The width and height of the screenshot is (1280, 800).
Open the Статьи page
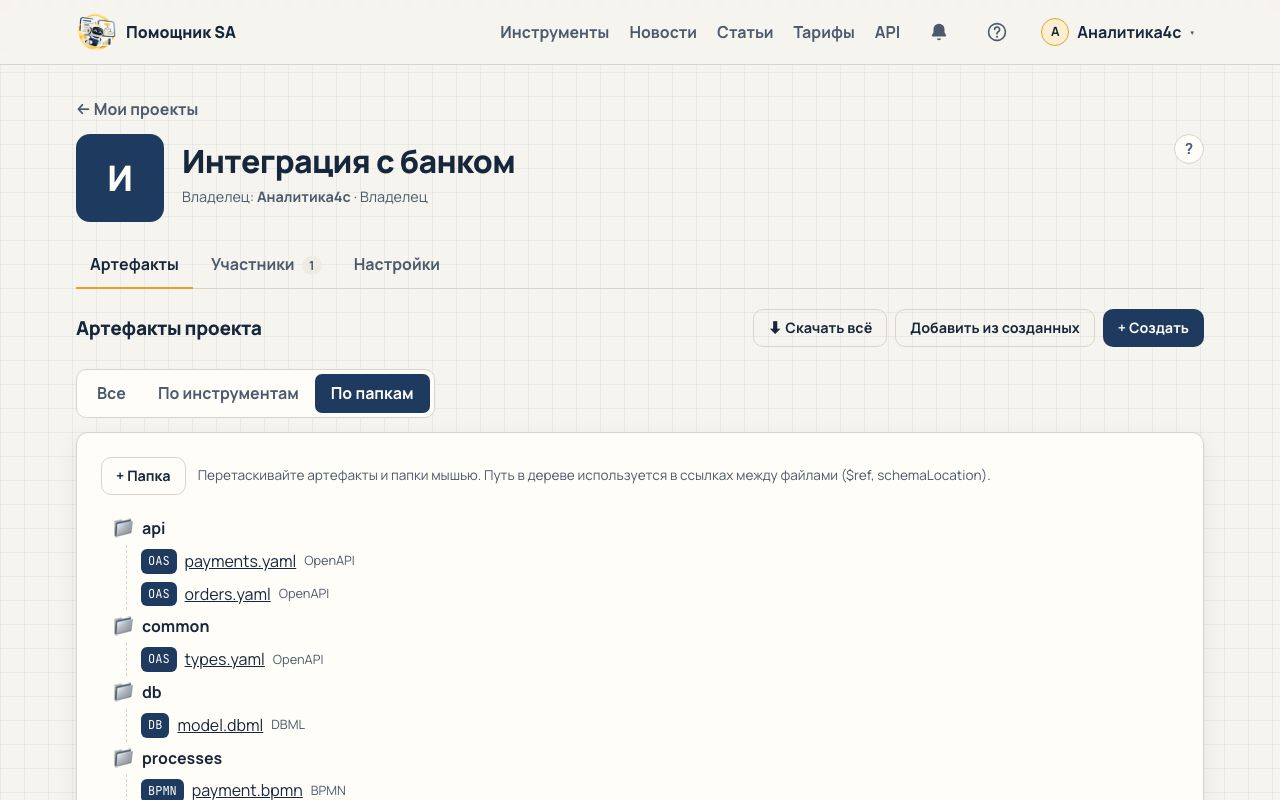745,32
